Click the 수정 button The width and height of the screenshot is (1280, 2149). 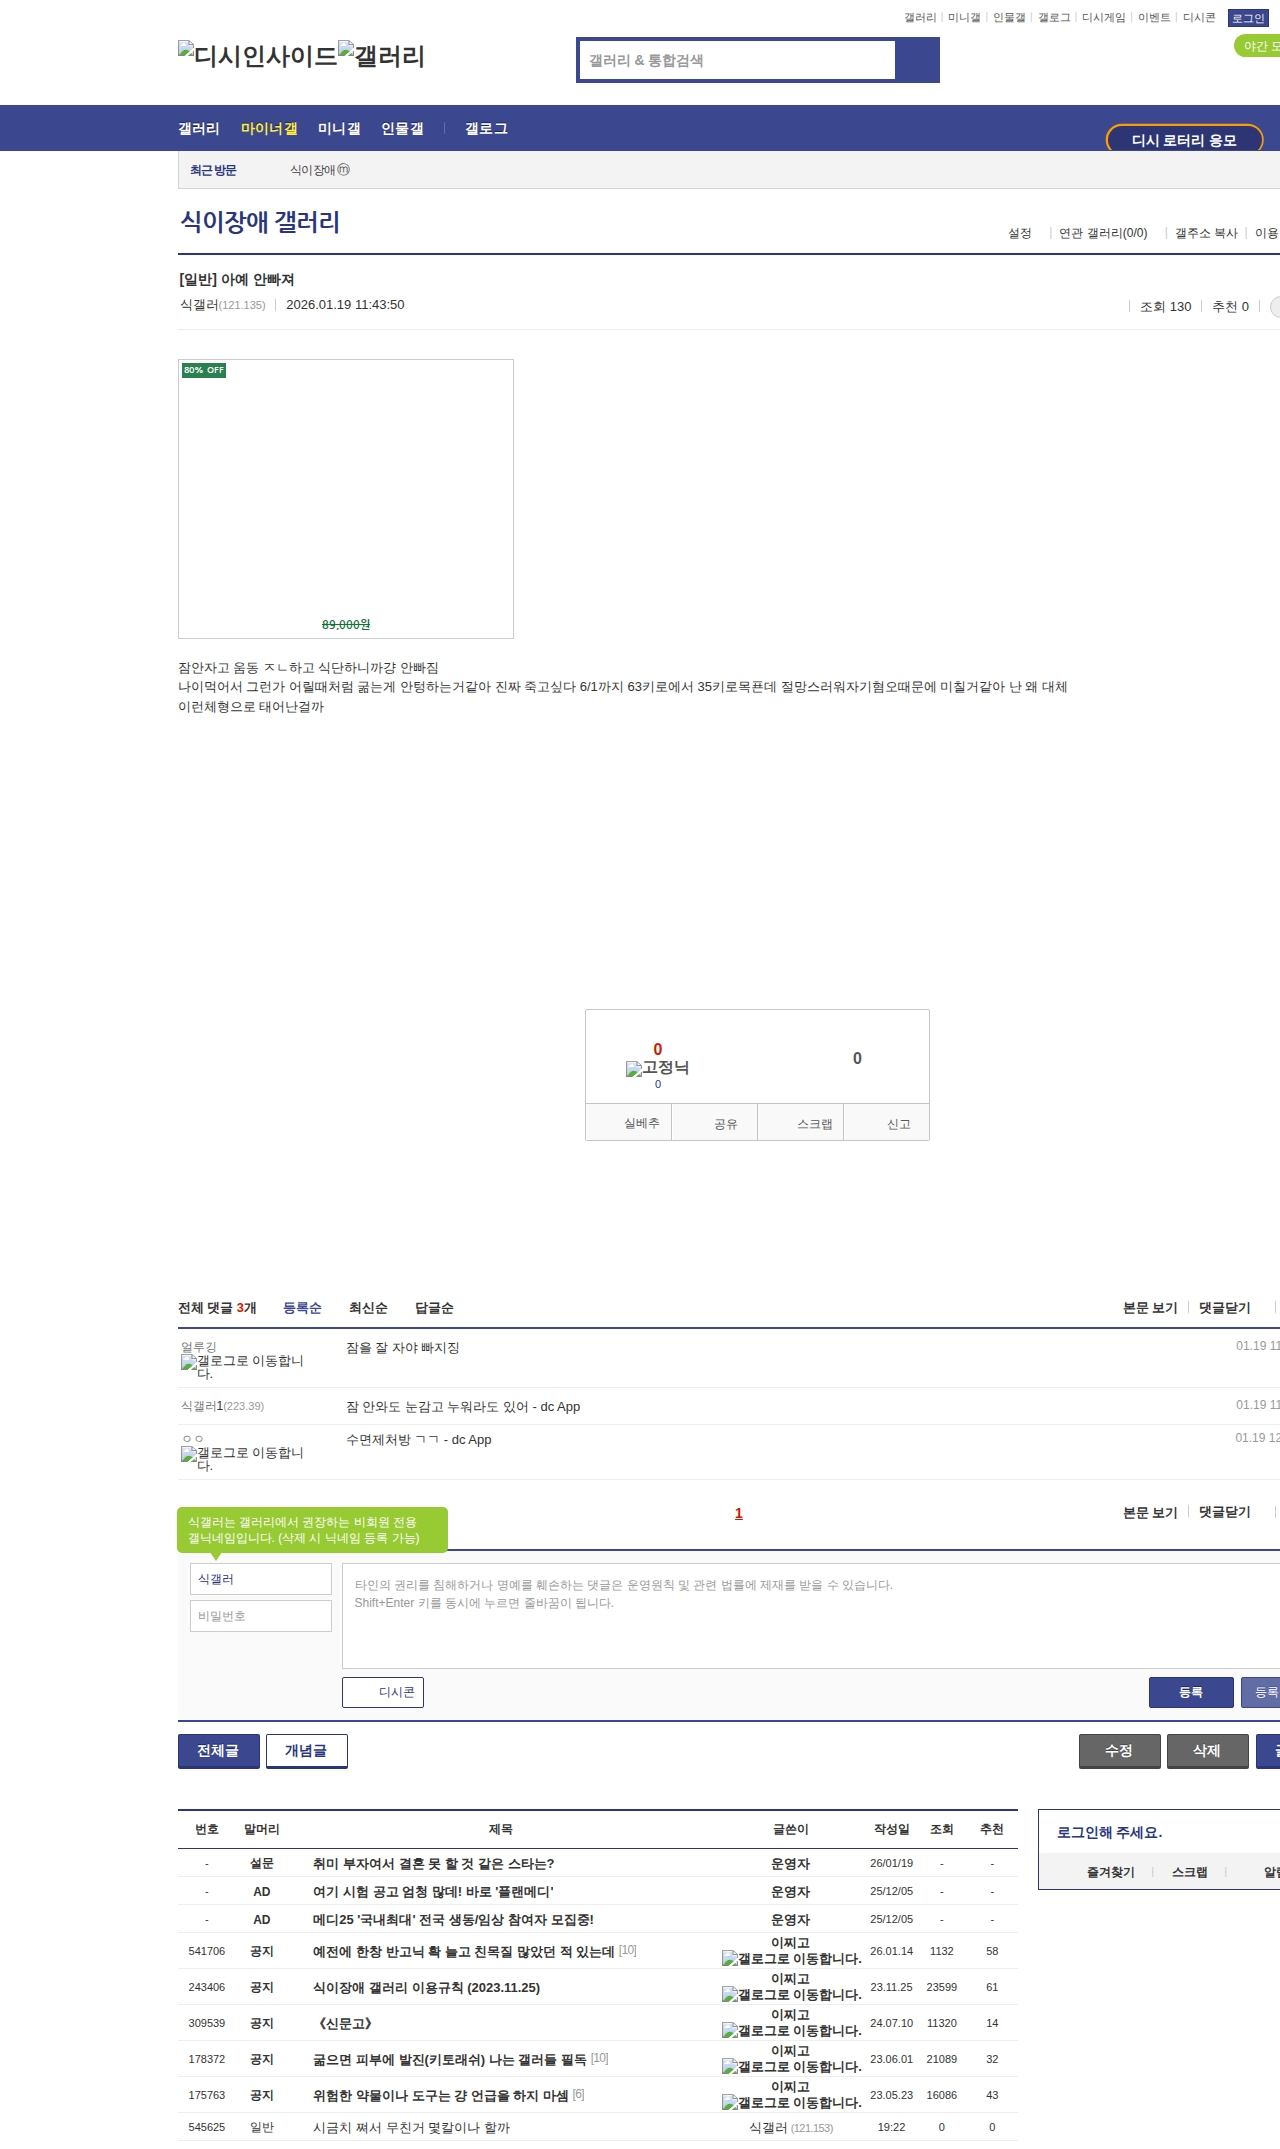[1119, 1751]
